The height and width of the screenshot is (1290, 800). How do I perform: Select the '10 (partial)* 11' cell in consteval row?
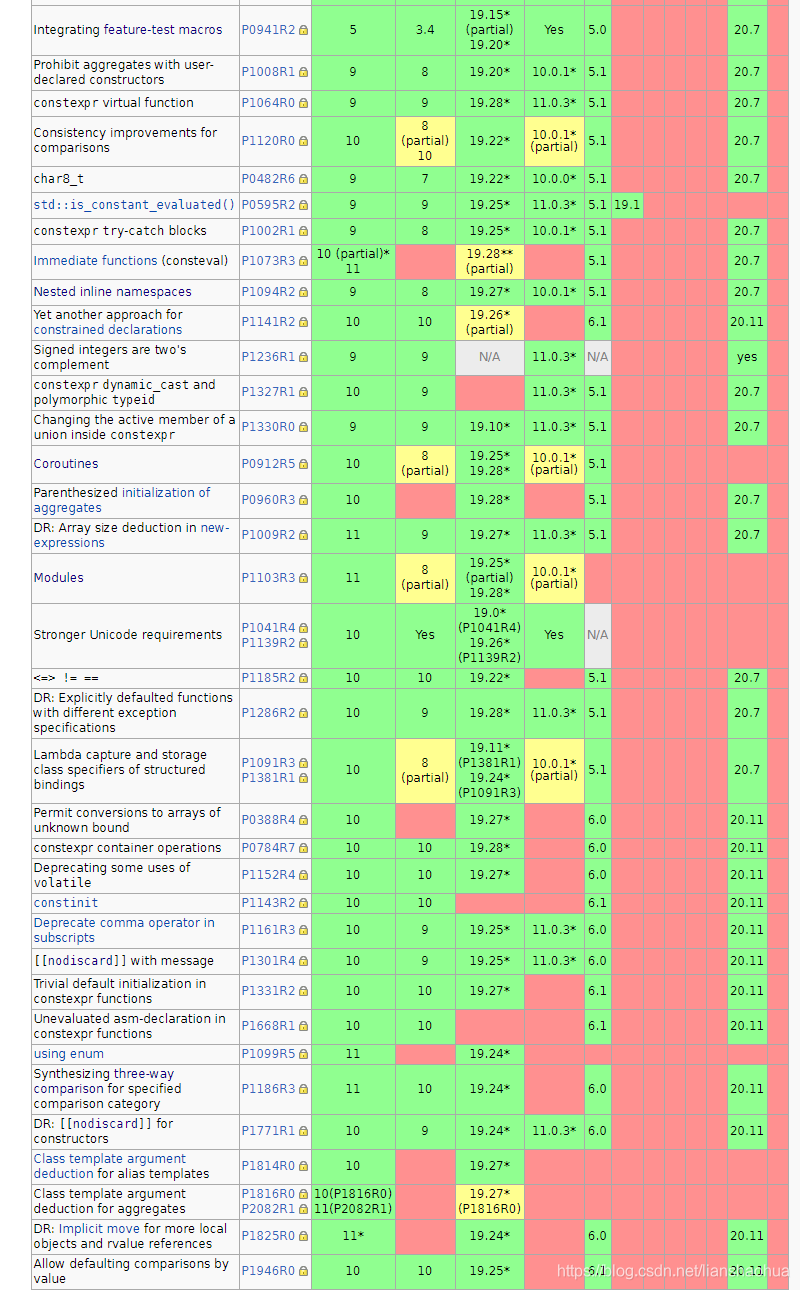pos(353,261)
